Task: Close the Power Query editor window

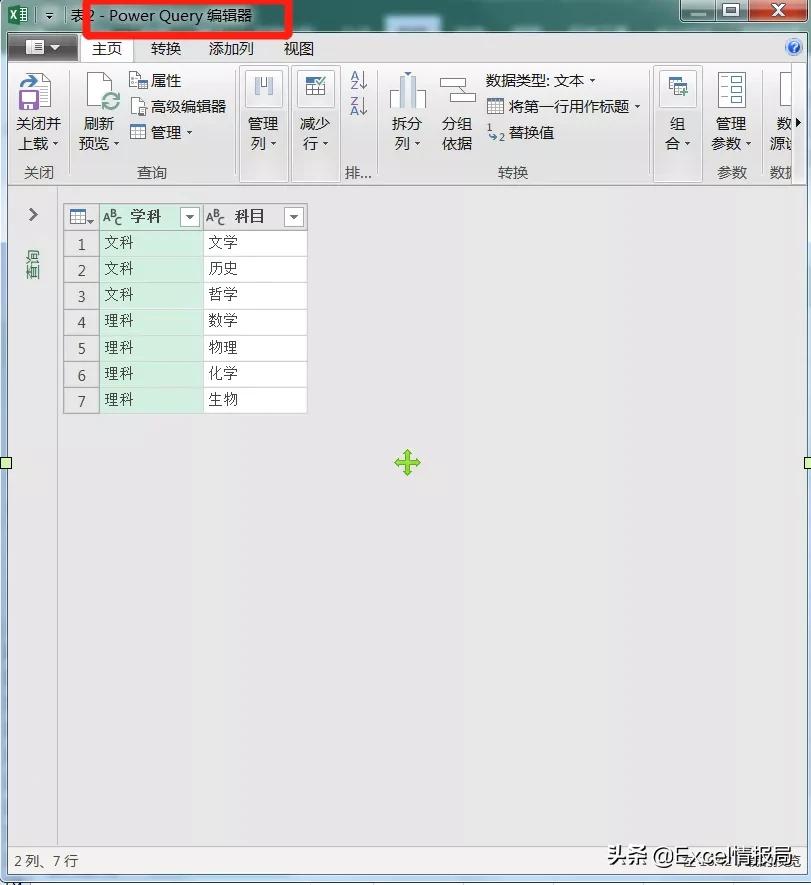Action: coord(778,11)
